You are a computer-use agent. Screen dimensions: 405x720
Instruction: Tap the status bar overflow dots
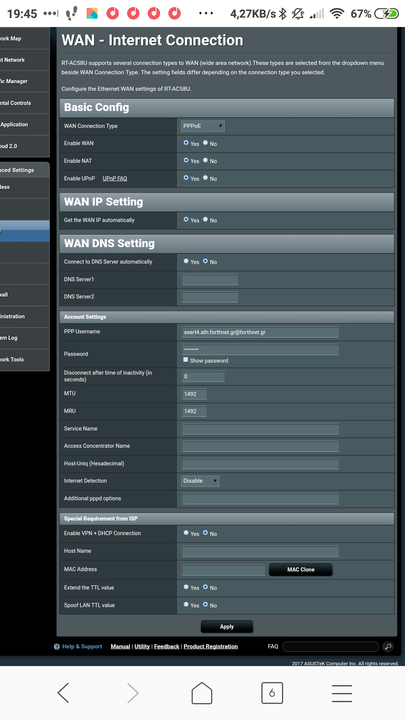pos(206,14)
